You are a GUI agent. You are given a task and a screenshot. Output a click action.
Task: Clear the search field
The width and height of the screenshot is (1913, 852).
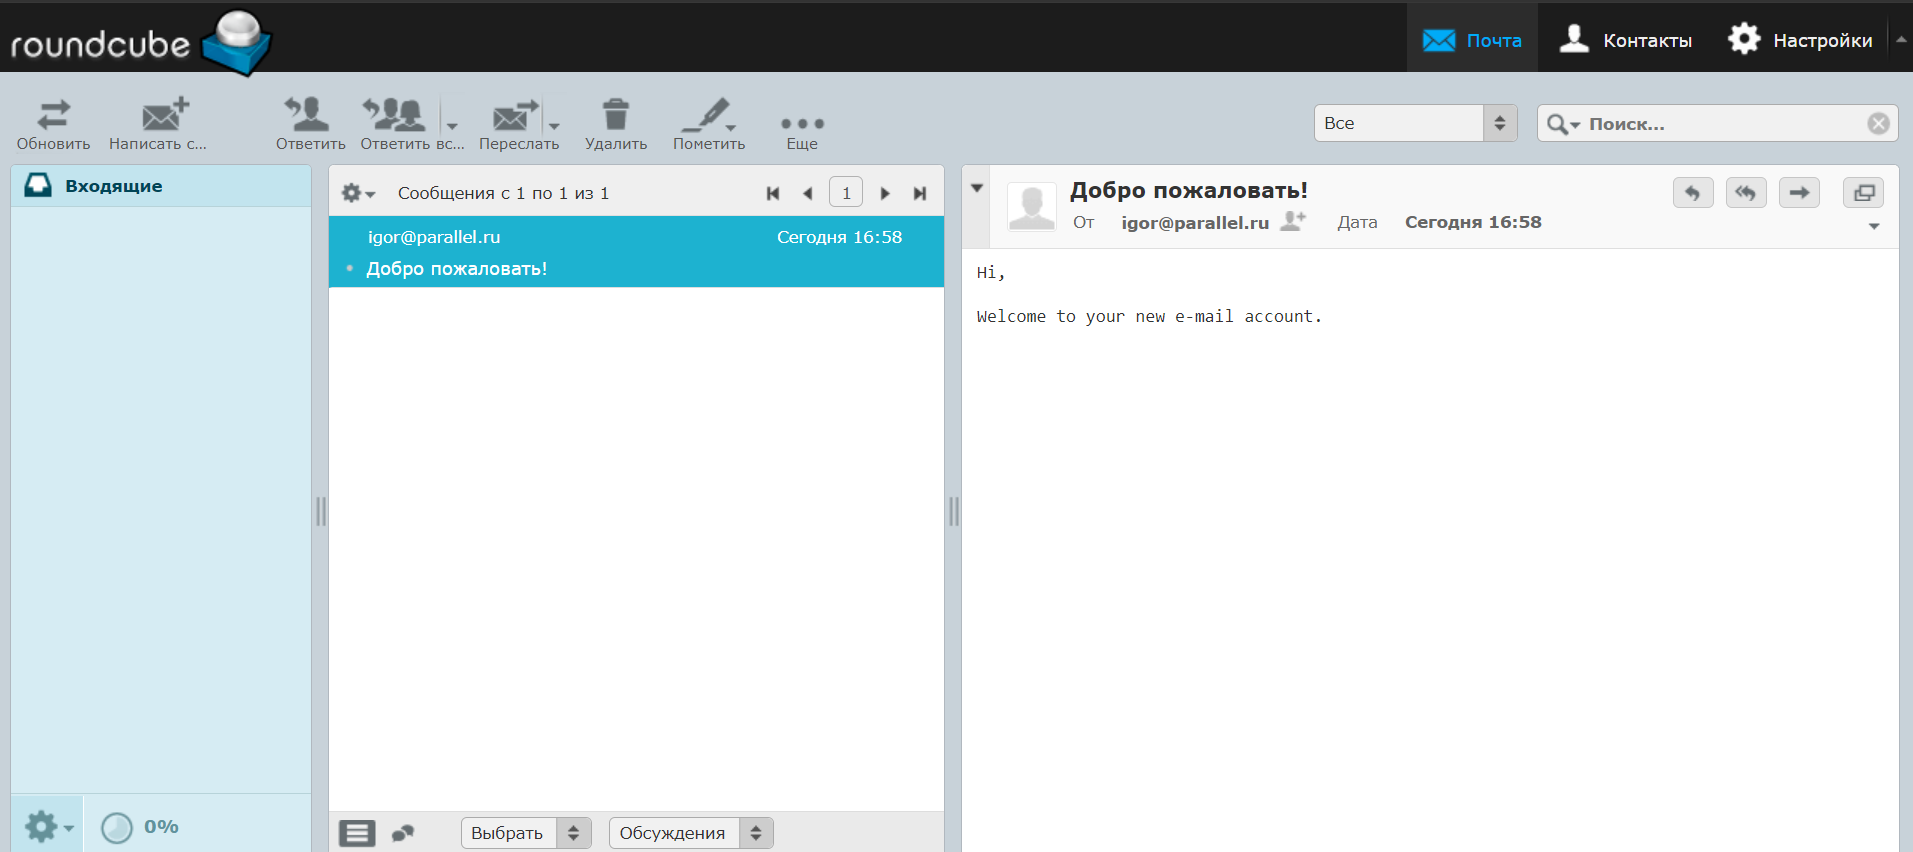(1878, 123)
